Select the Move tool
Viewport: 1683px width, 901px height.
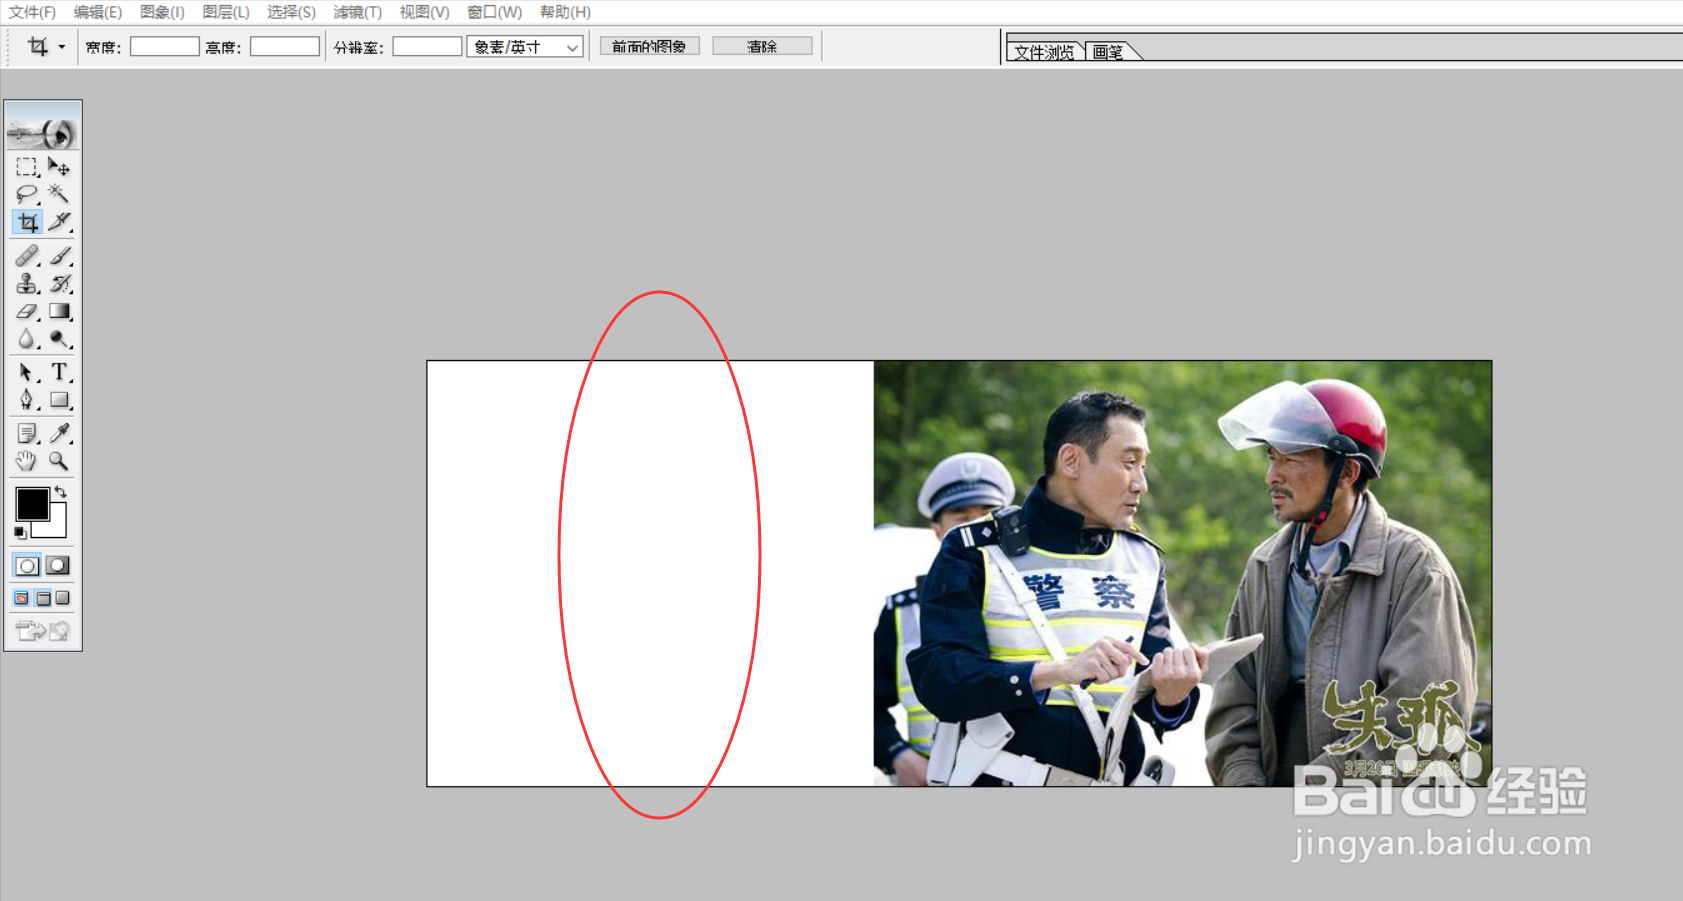point(59,167)
